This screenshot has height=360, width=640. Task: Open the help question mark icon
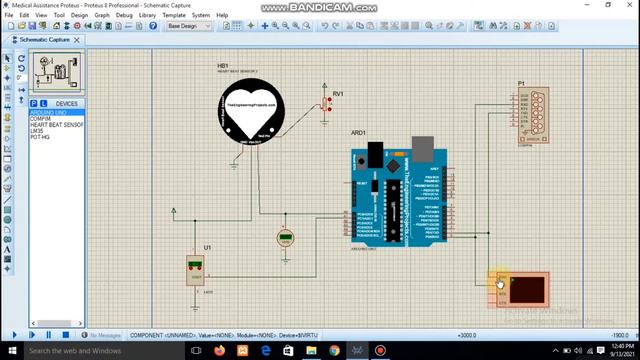[153, 26]
